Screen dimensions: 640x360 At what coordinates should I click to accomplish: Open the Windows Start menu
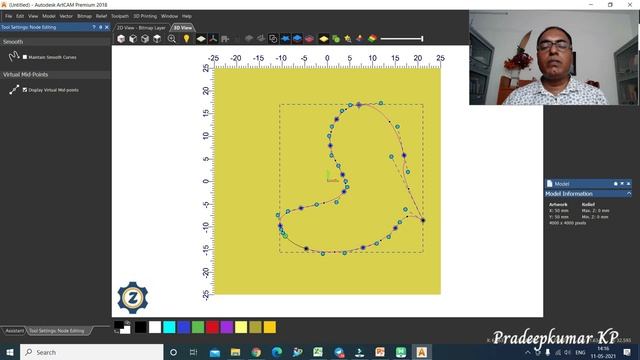pyautogui.click(x=10, y=352)
